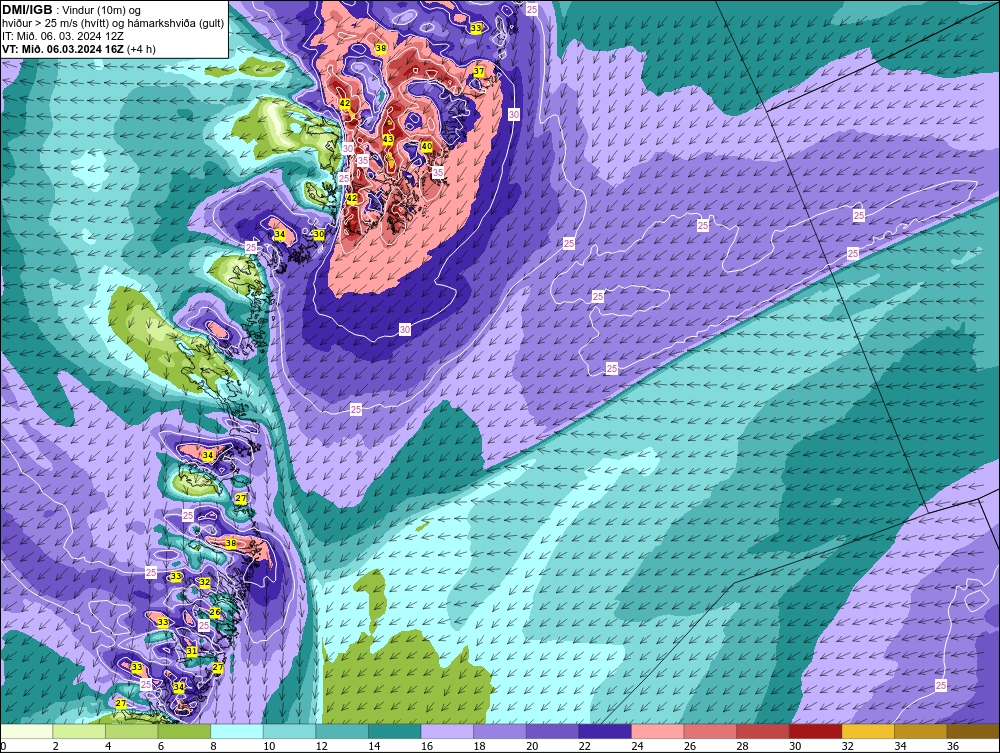Select the dark red 30–32 legend swatch
The image size is (1000, 753).
(x=815, y=731)
